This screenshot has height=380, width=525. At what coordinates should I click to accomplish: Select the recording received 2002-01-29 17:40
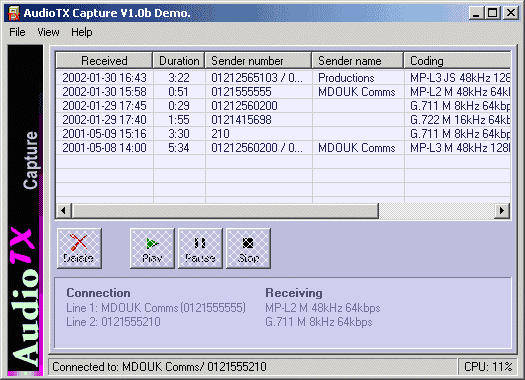pyautogui.click(x=283, y=120)
